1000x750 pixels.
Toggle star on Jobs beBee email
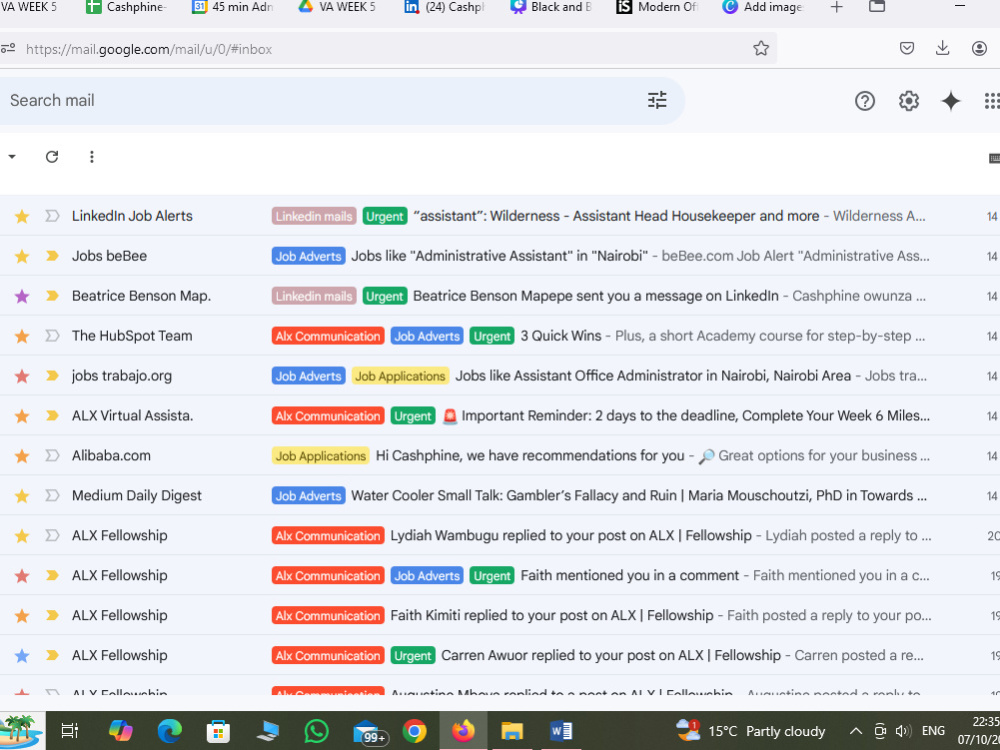tap(22, 256)
